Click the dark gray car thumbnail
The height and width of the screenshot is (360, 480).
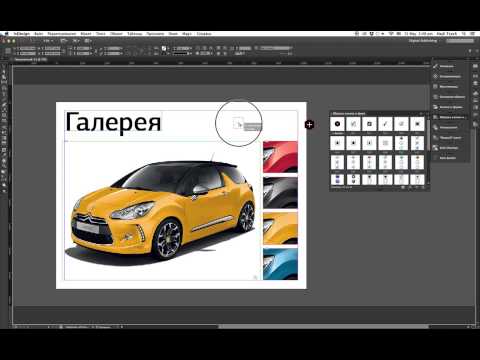[x=280, y=193]
